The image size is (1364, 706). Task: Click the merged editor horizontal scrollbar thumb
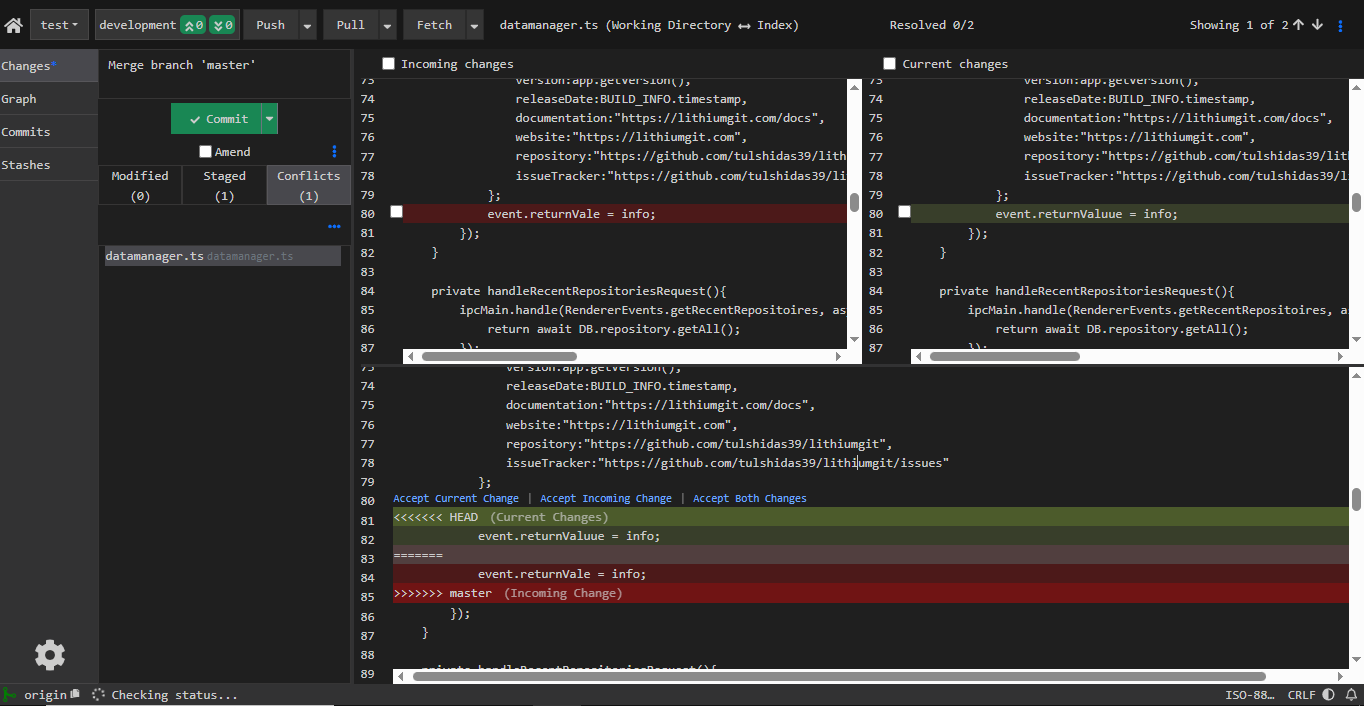[x=839, y=676]
